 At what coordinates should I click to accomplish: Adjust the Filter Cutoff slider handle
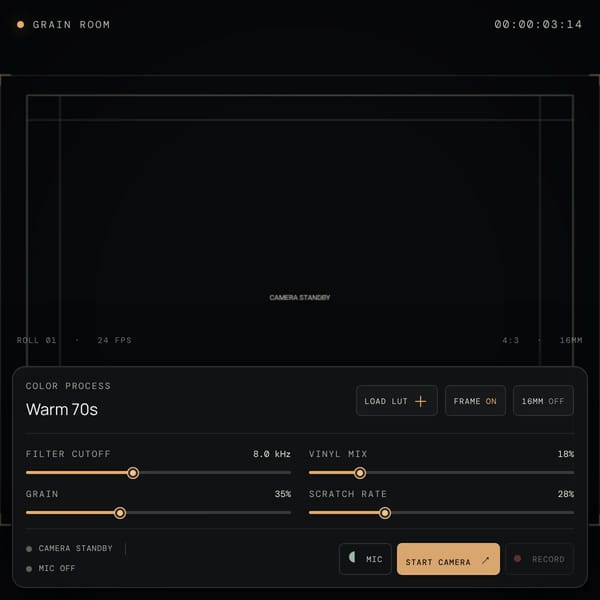pos(133,473)
